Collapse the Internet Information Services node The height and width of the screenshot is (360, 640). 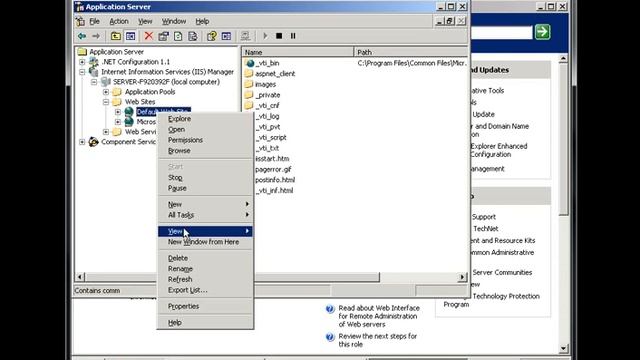82,72
